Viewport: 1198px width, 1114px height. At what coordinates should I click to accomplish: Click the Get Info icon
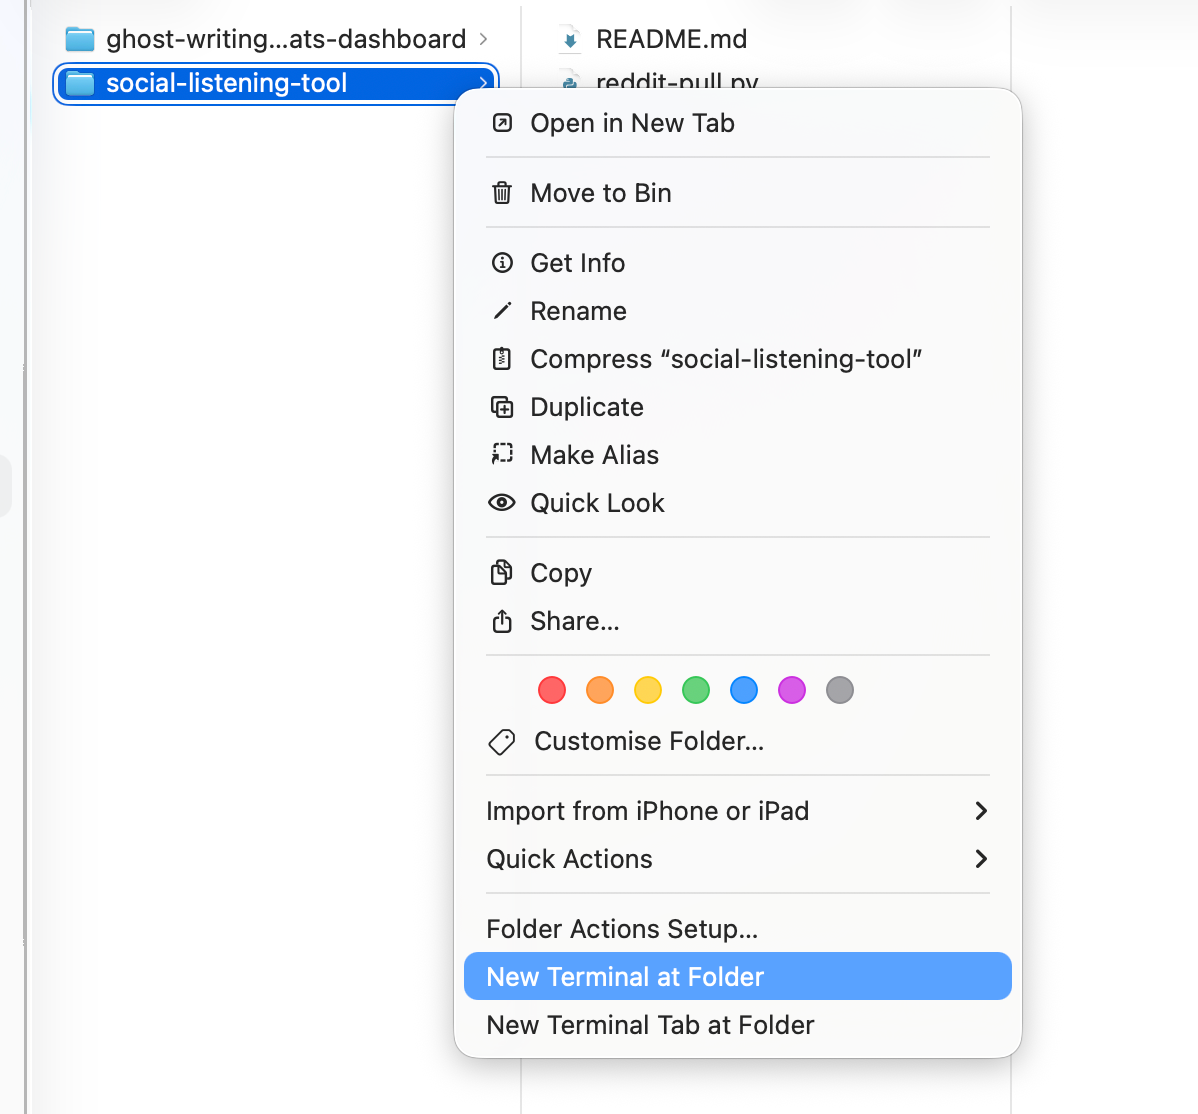click(502, 263)
